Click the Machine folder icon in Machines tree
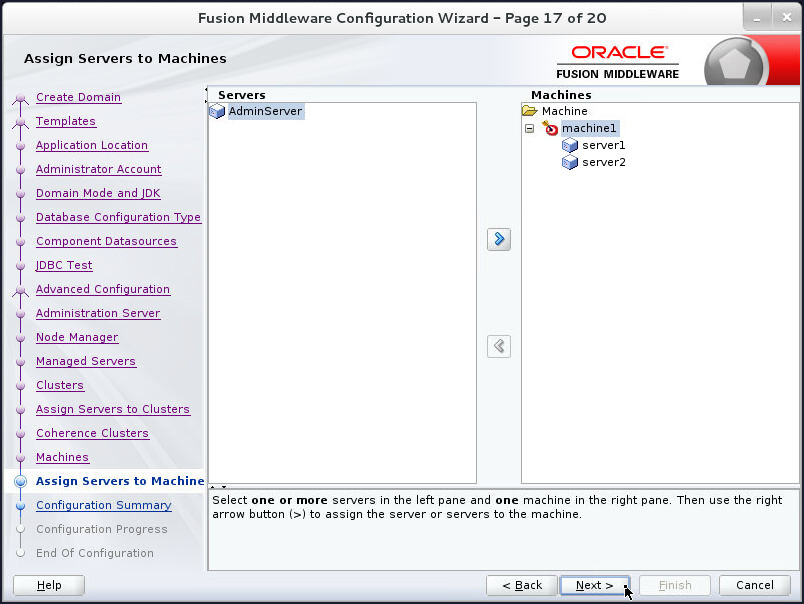Screen dimensions: 804x604 (529, 111)
